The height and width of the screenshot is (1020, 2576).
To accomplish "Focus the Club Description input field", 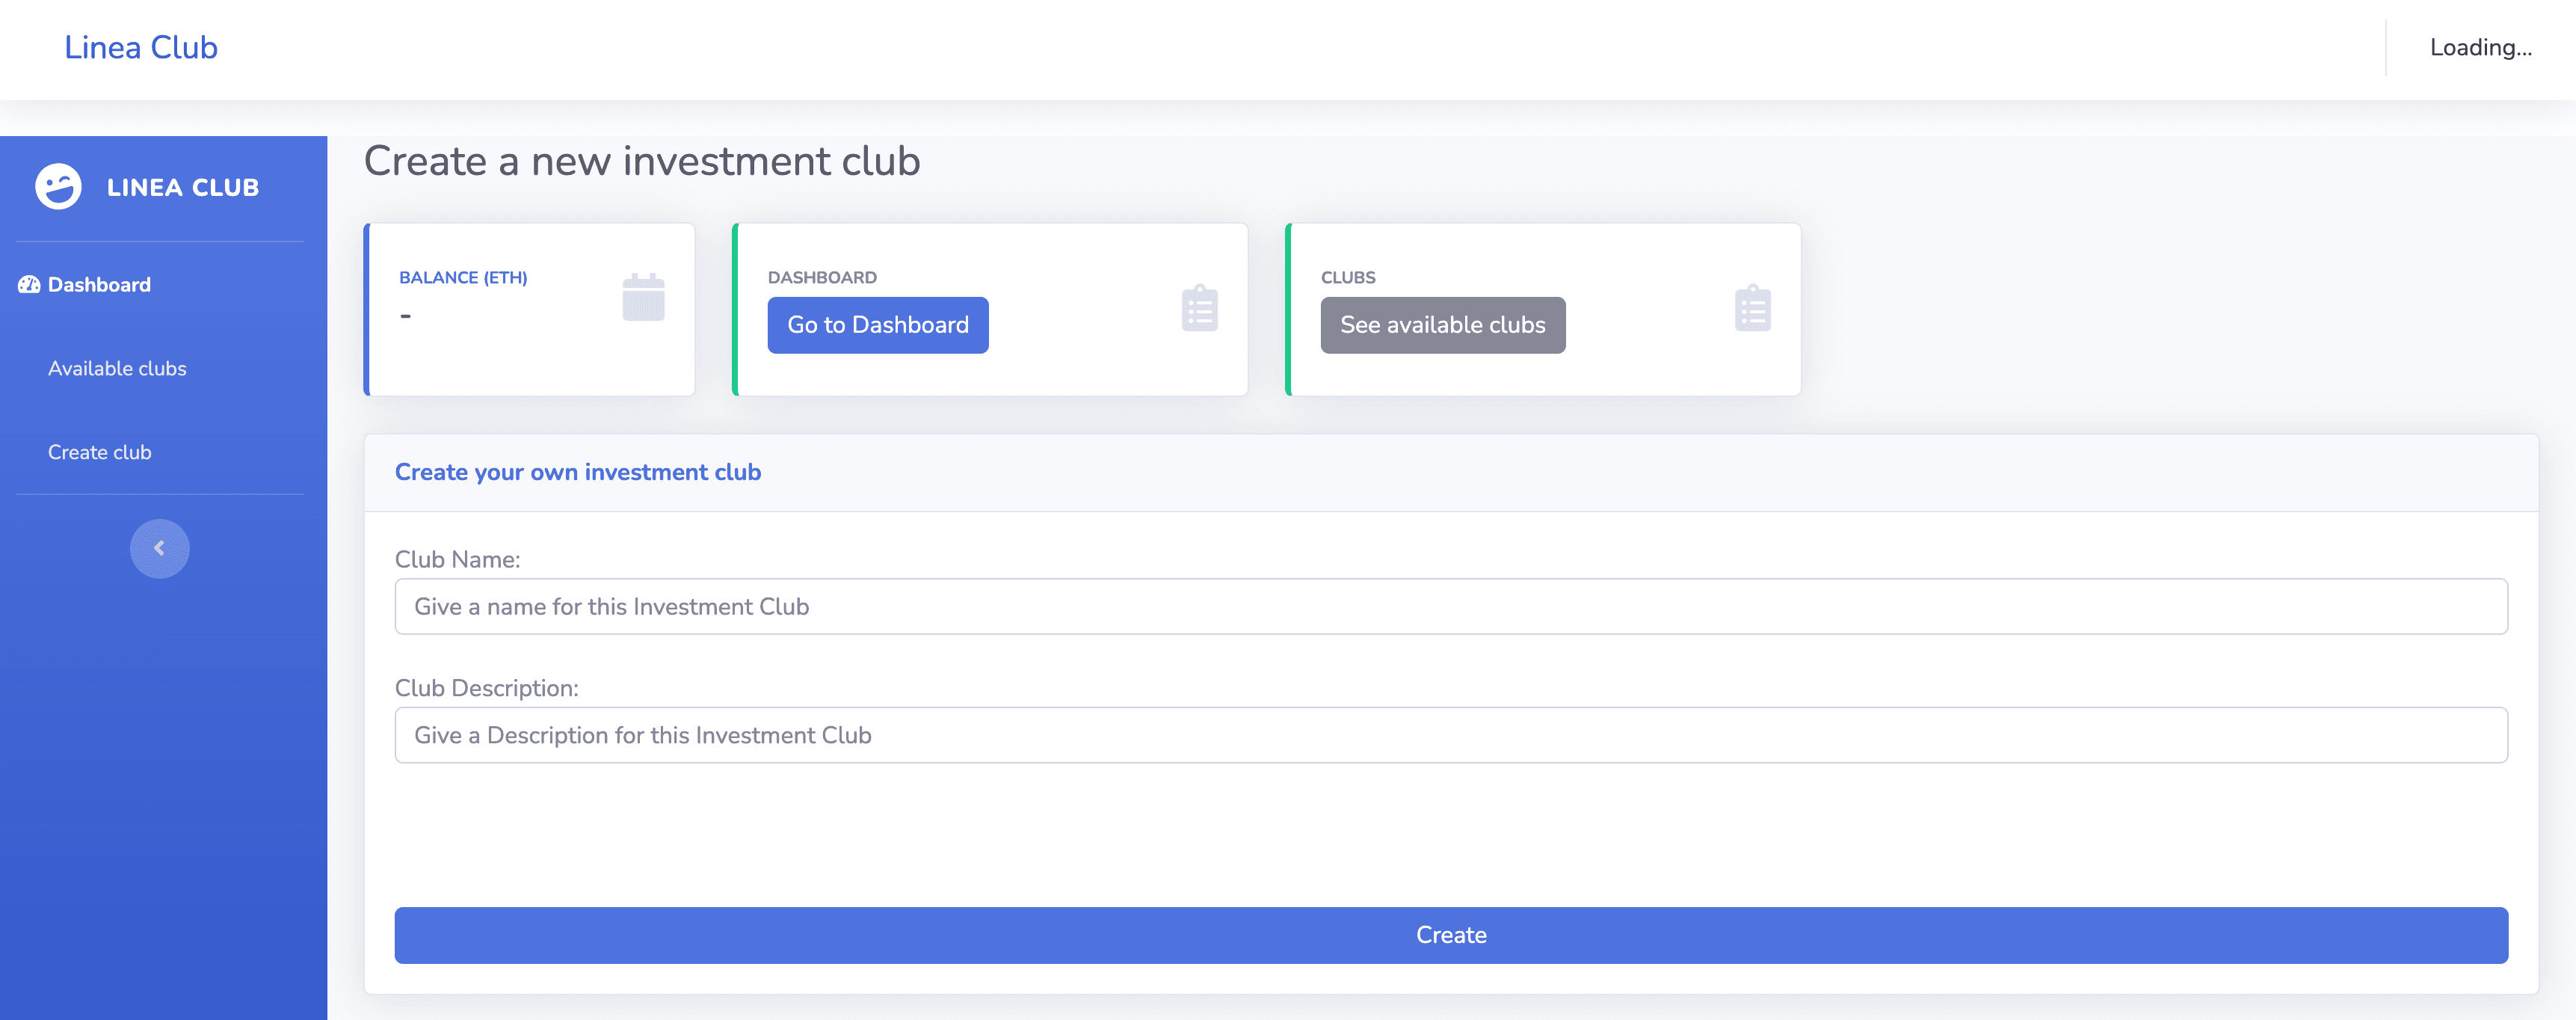I will click(x=1450, y=735).
